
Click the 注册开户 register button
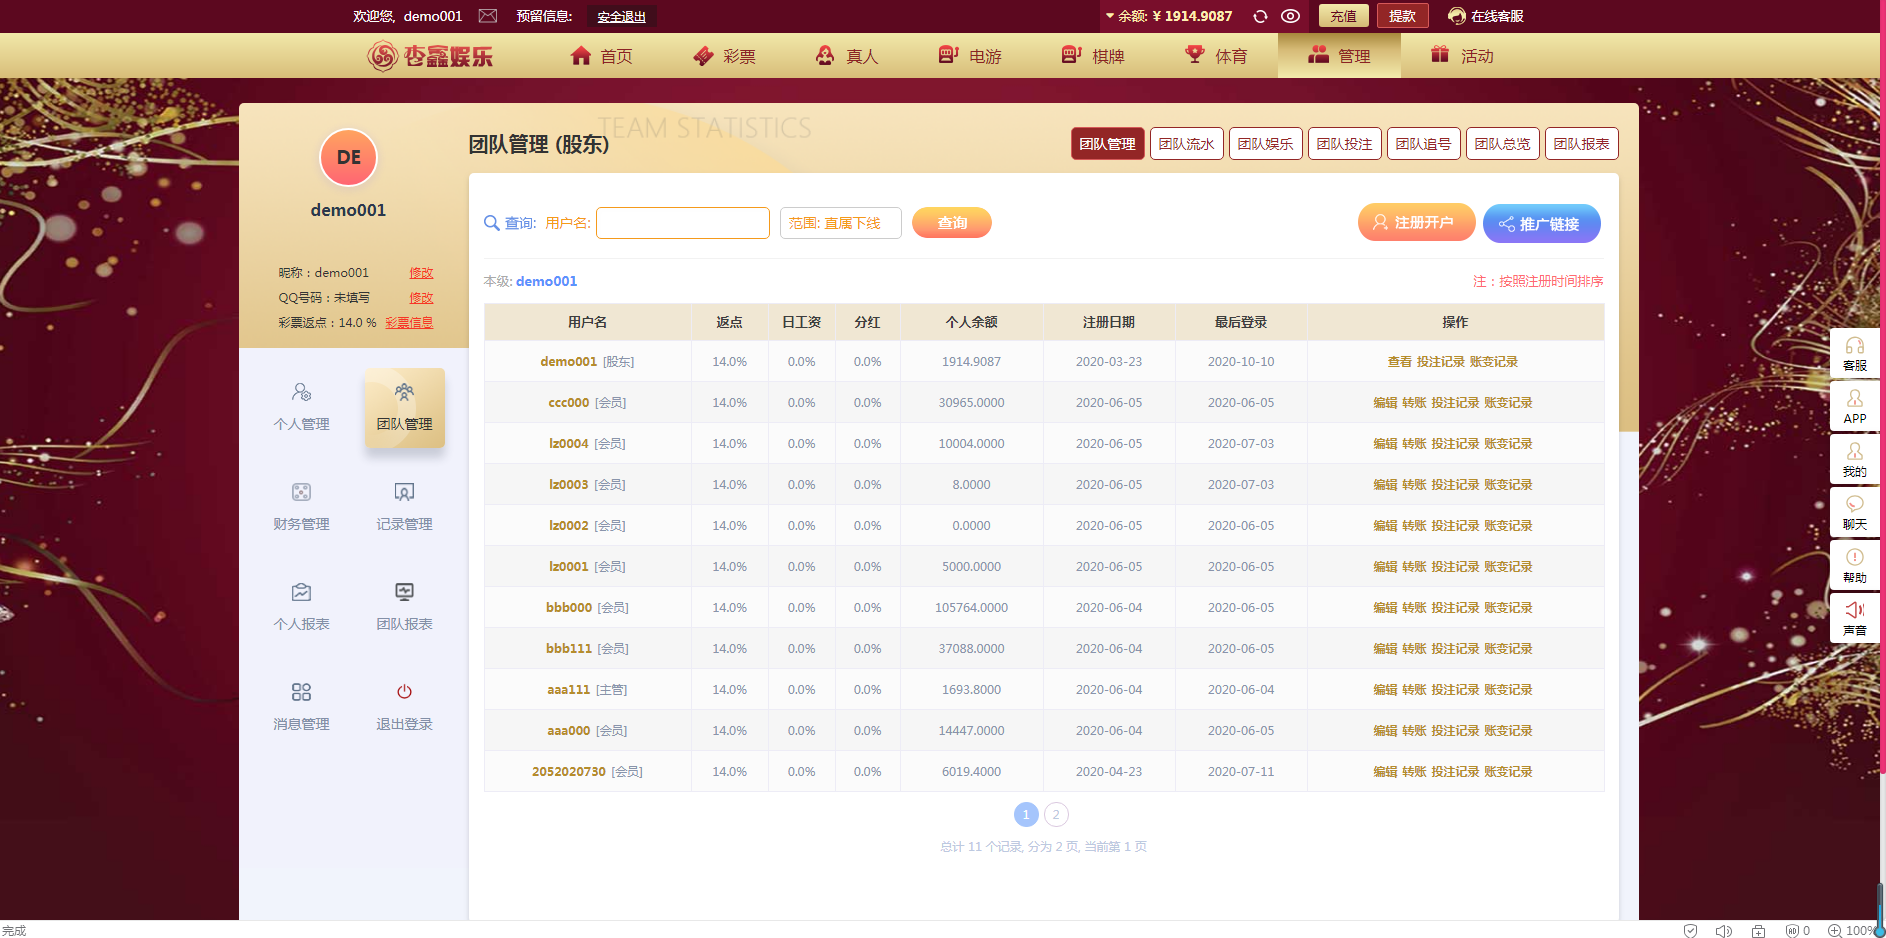click(1416, 222)
